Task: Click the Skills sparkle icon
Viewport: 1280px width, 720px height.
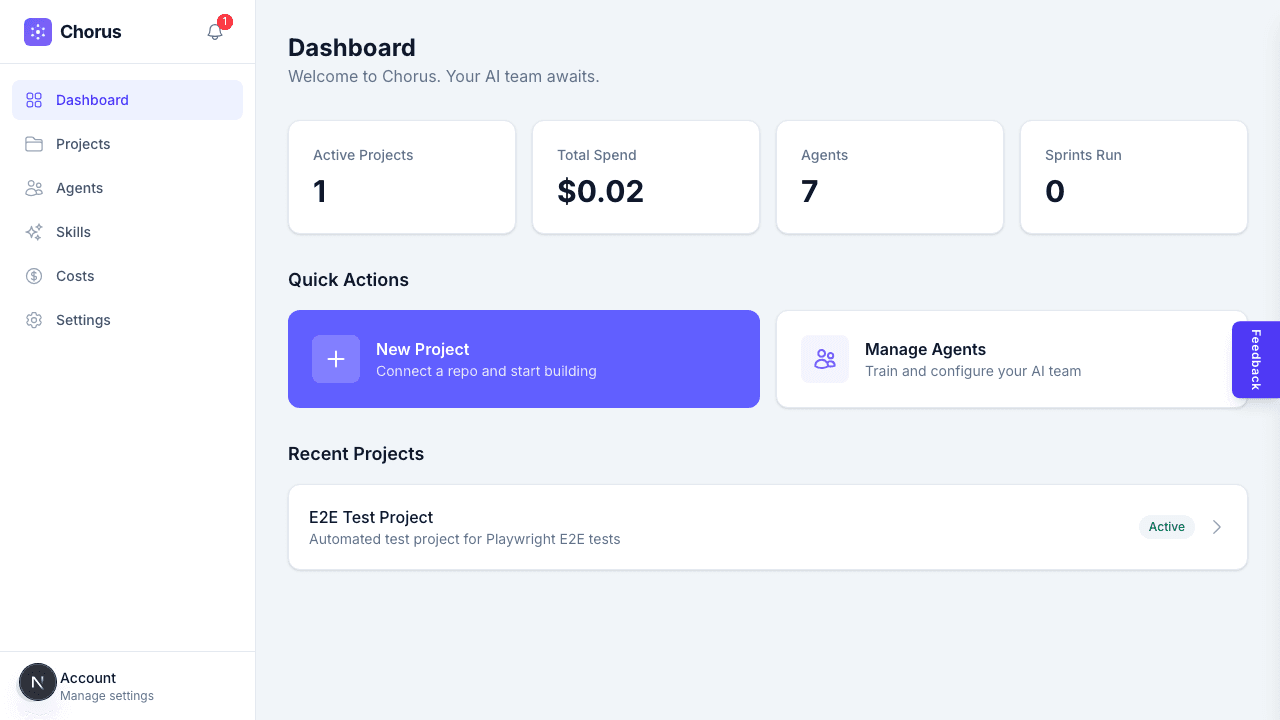Action: 34,232
